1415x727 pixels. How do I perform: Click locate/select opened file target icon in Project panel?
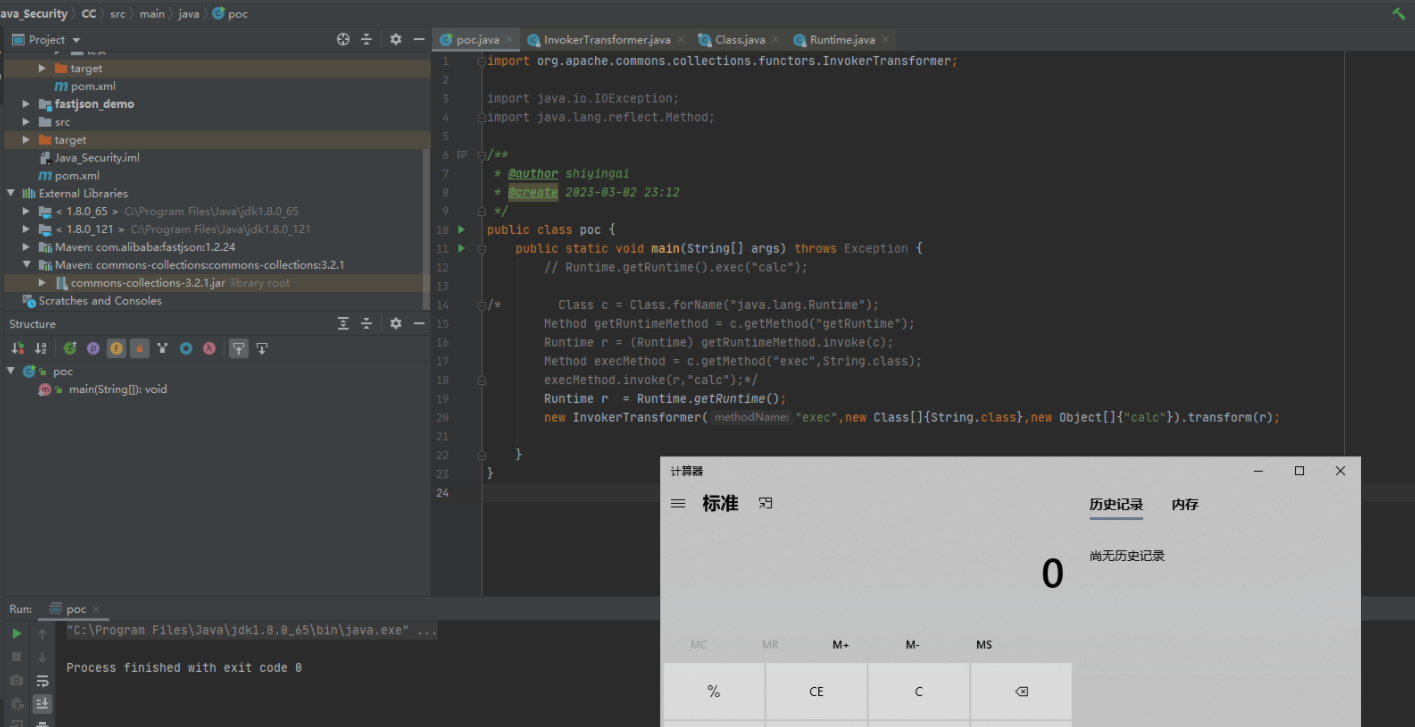[343, 39]
